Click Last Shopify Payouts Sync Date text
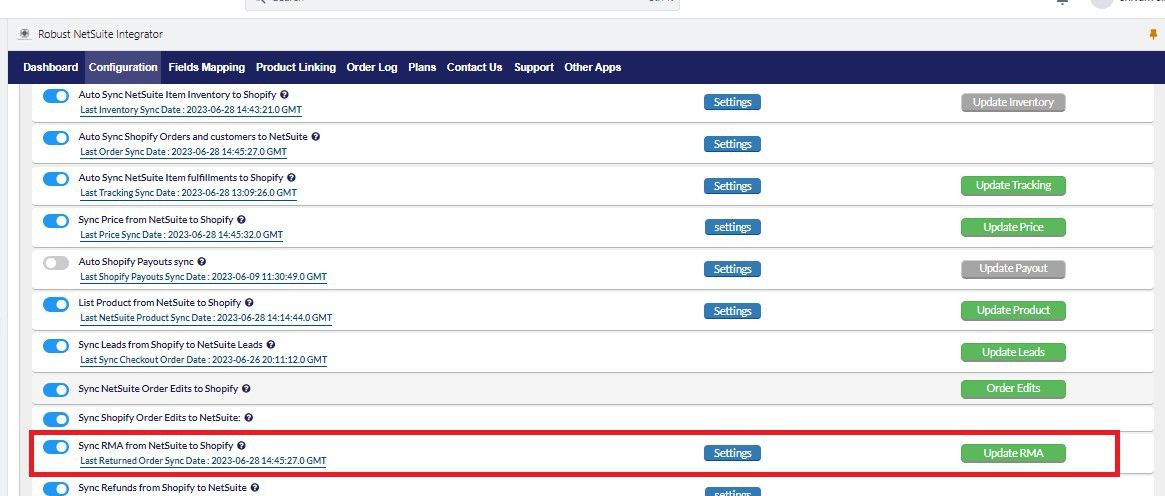Screen dimensions: 1165x496 coord(203,277)
